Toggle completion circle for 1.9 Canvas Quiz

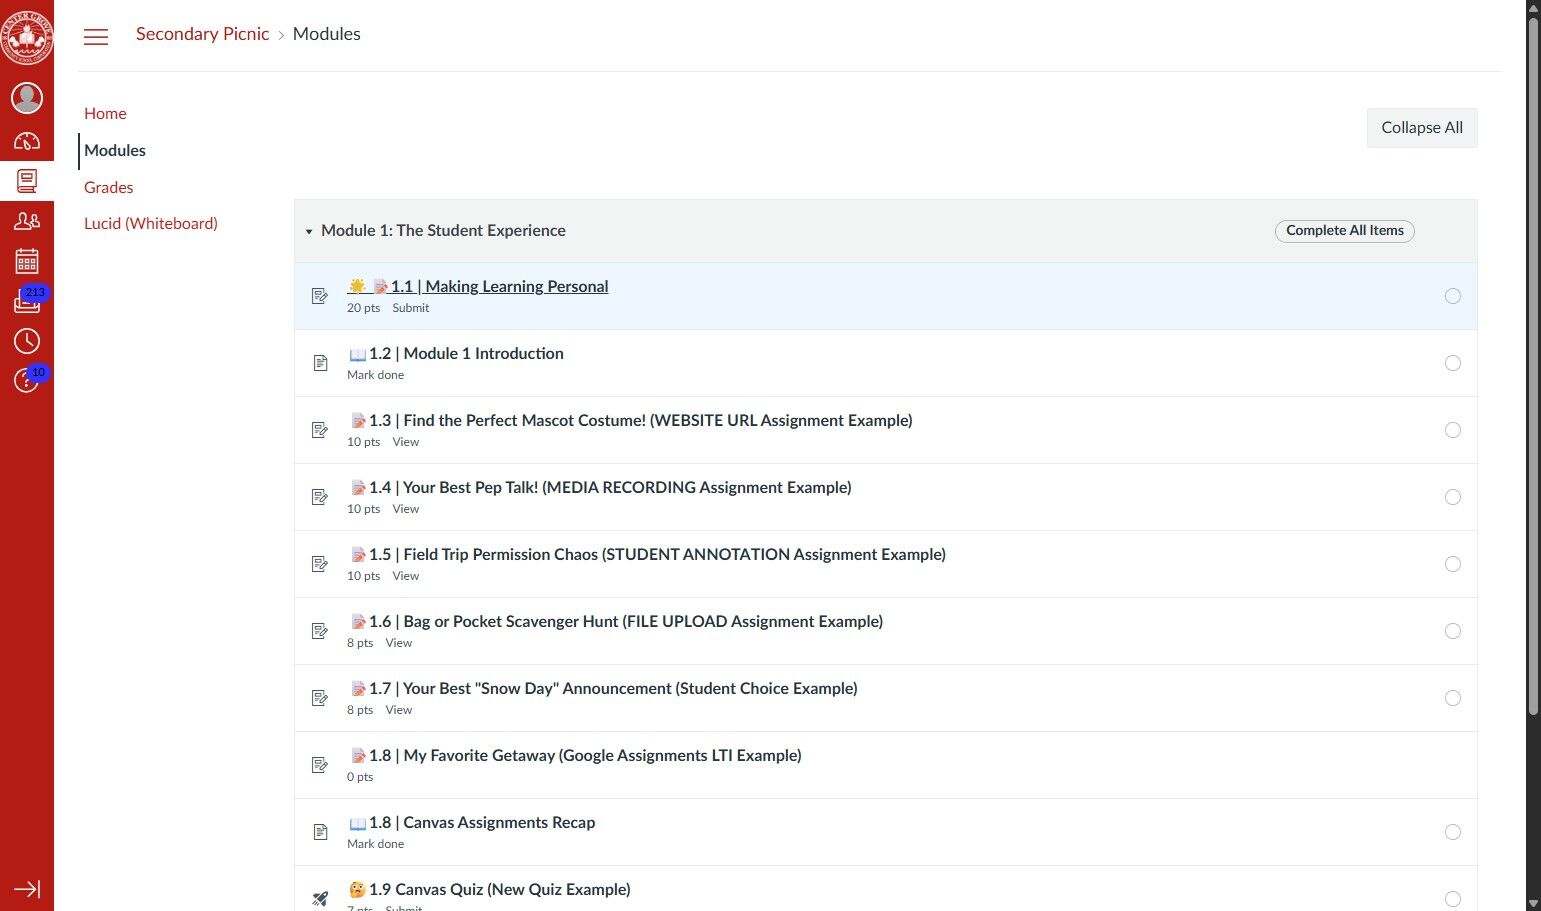[1453, 898]
